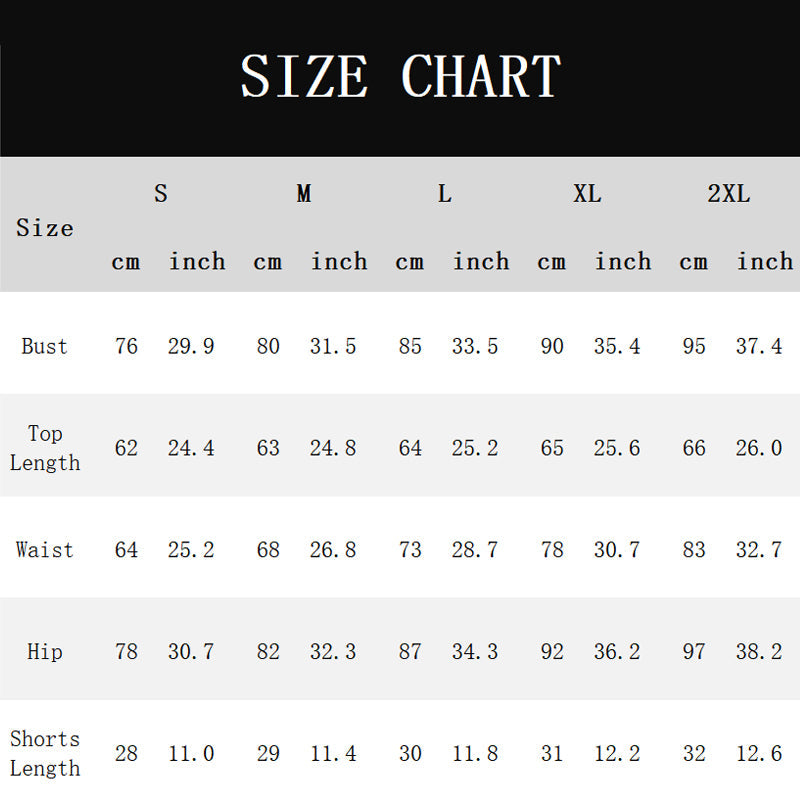Select the L size column header

[x=444, y=193]
